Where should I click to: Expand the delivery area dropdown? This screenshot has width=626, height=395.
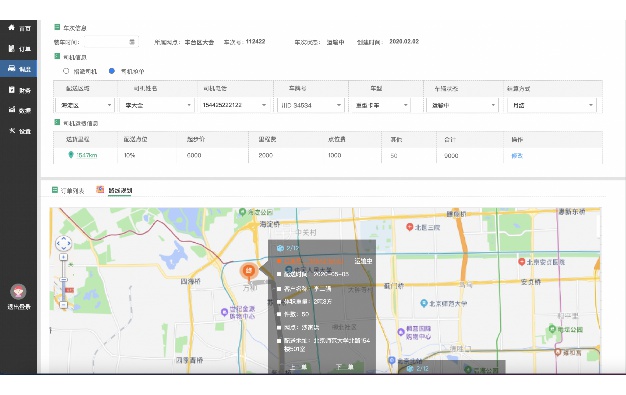click(x=85, y=105)
